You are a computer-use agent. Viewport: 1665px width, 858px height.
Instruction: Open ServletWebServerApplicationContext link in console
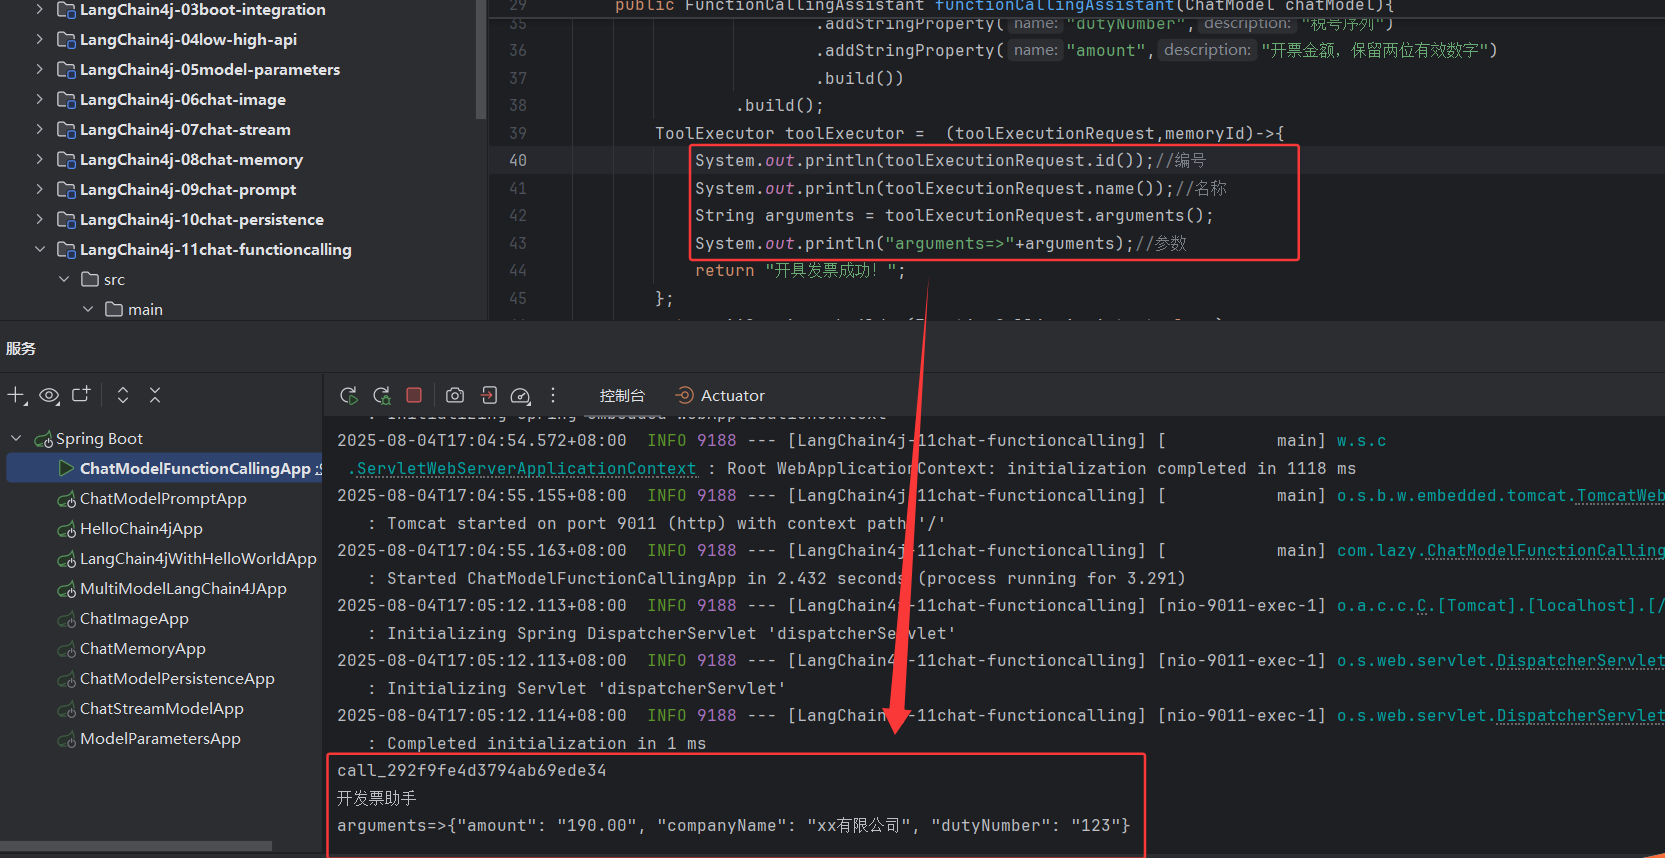coord(525,469)
